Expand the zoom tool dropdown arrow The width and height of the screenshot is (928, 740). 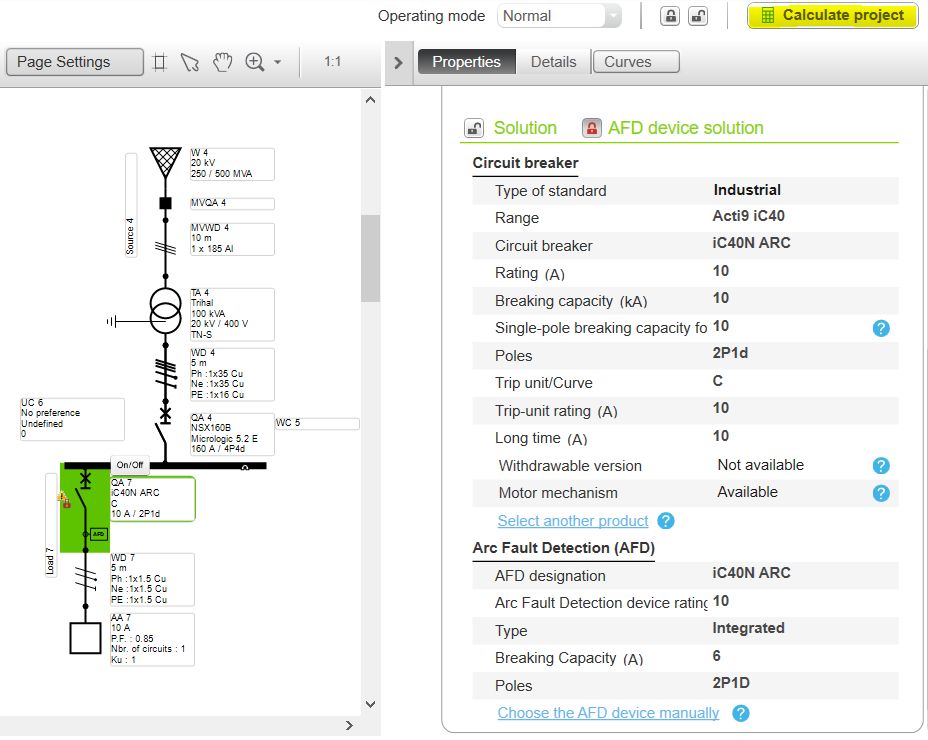(x=278, y=62)
